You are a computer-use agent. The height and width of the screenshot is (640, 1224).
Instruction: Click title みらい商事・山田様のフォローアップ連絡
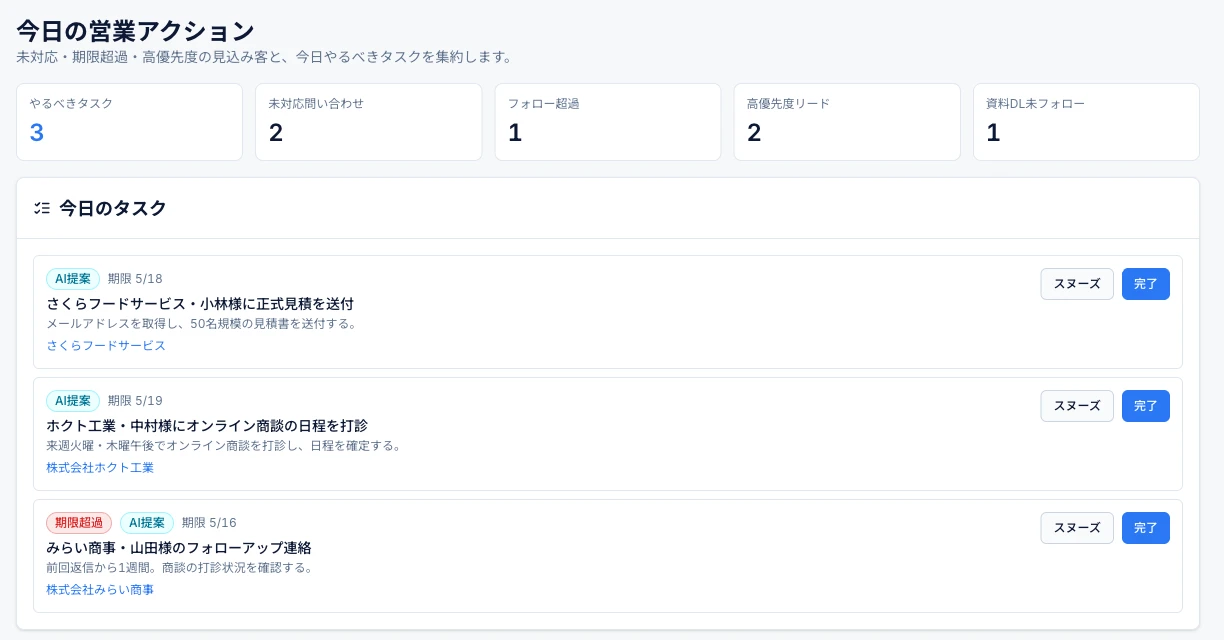click(x=179, y=547)
